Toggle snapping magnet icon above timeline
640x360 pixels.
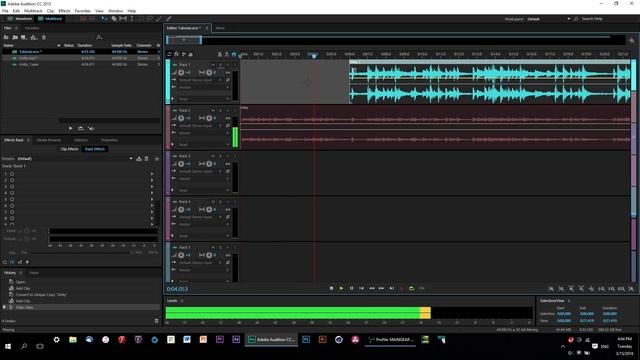pyautogui.click(x=234, y=54)
